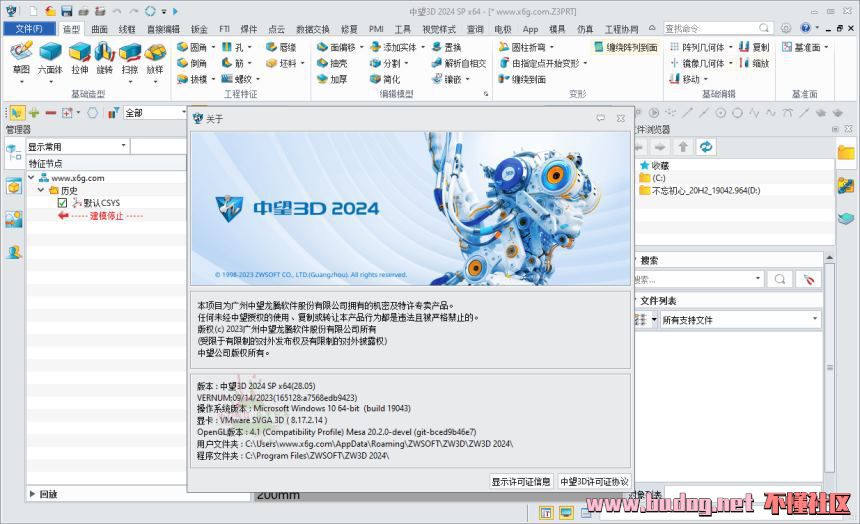Viewport: 860px width, 524px height.
Task: Select the 唇缘 lip tool
Action: tap(281, 47)
